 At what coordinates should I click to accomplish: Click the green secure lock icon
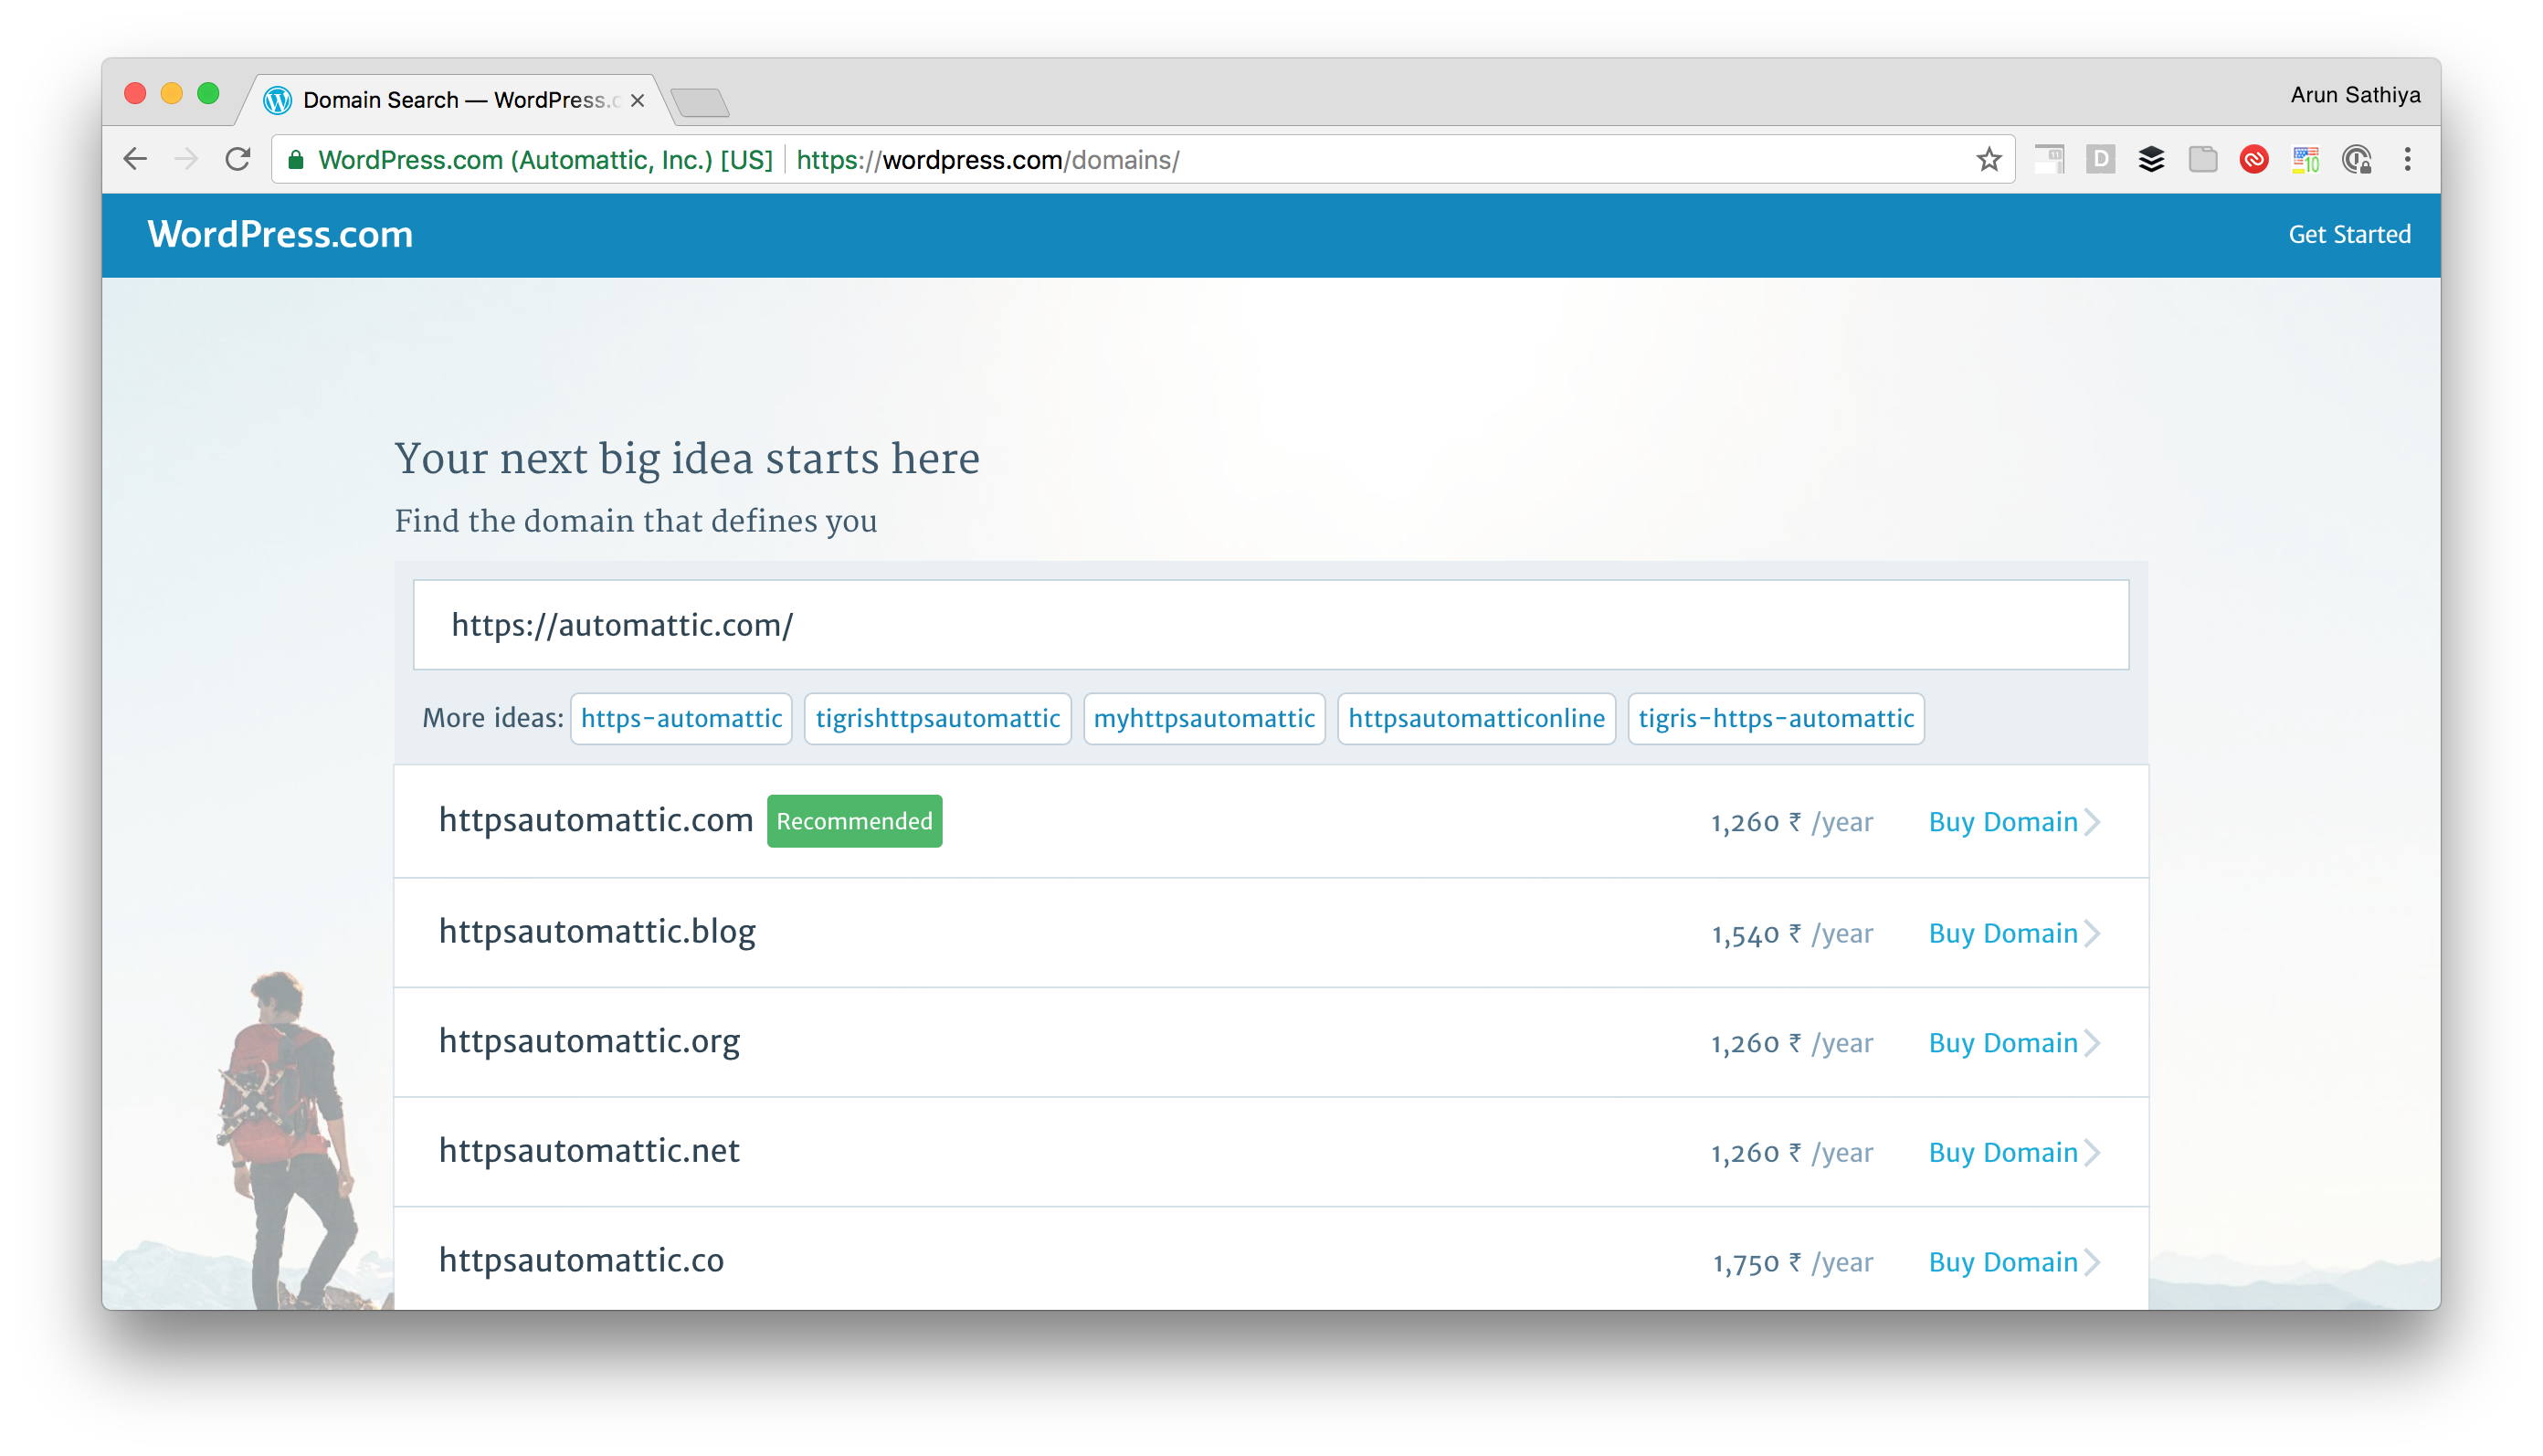296,160
